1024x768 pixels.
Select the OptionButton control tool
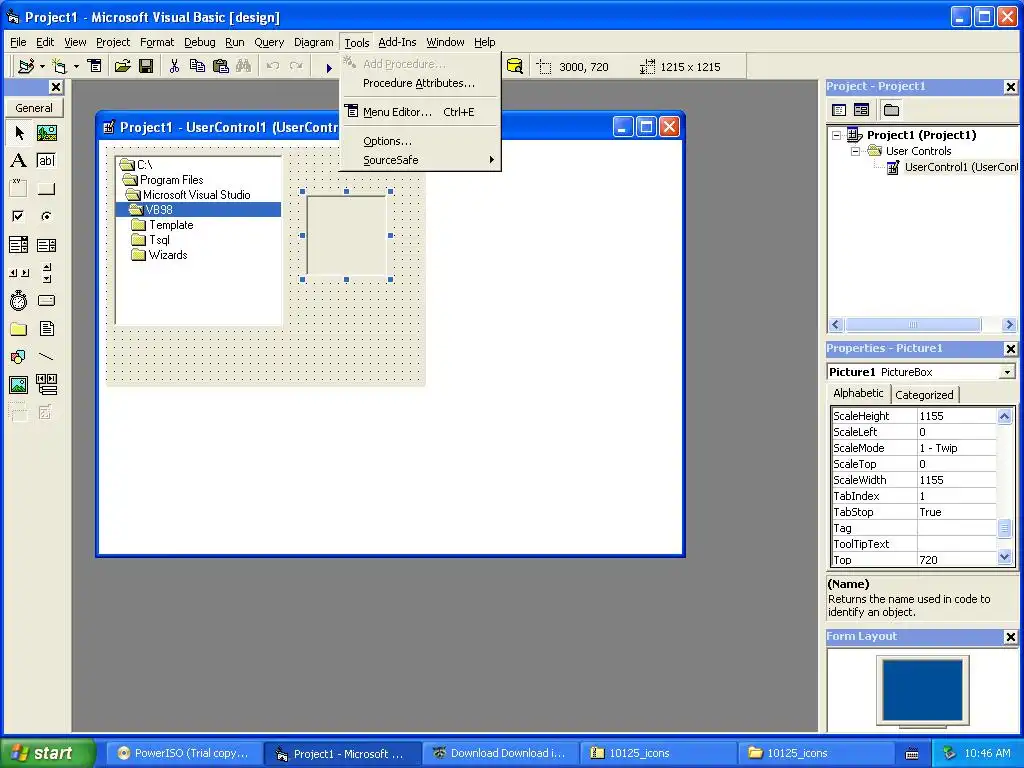coord(46,216)
